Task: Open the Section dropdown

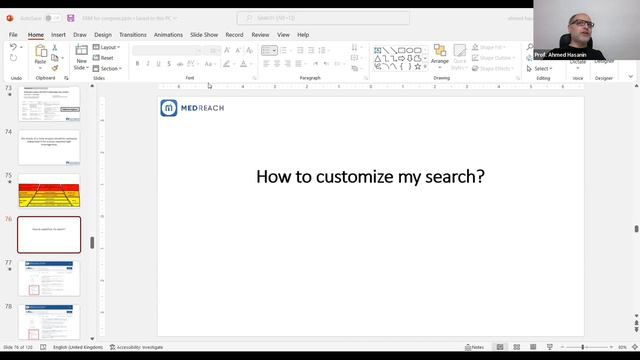Action: click(107, 69)
